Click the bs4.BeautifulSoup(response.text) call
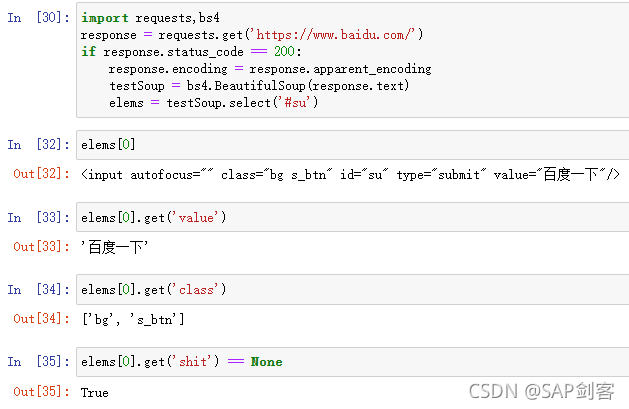The image size is (629, 409). 298,86
